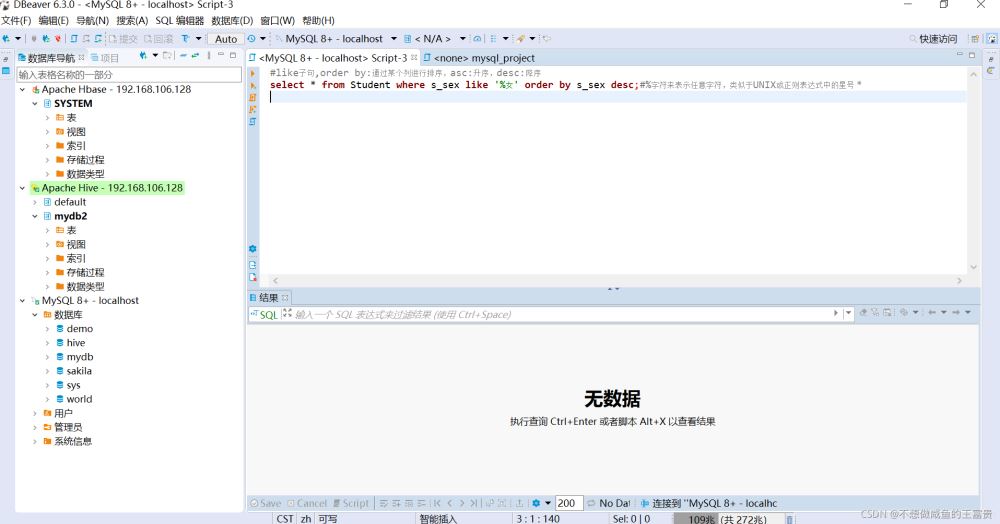The image size is (1000, 524).
Task: Select the Script-3 editor tab
Action: (332, 58)
